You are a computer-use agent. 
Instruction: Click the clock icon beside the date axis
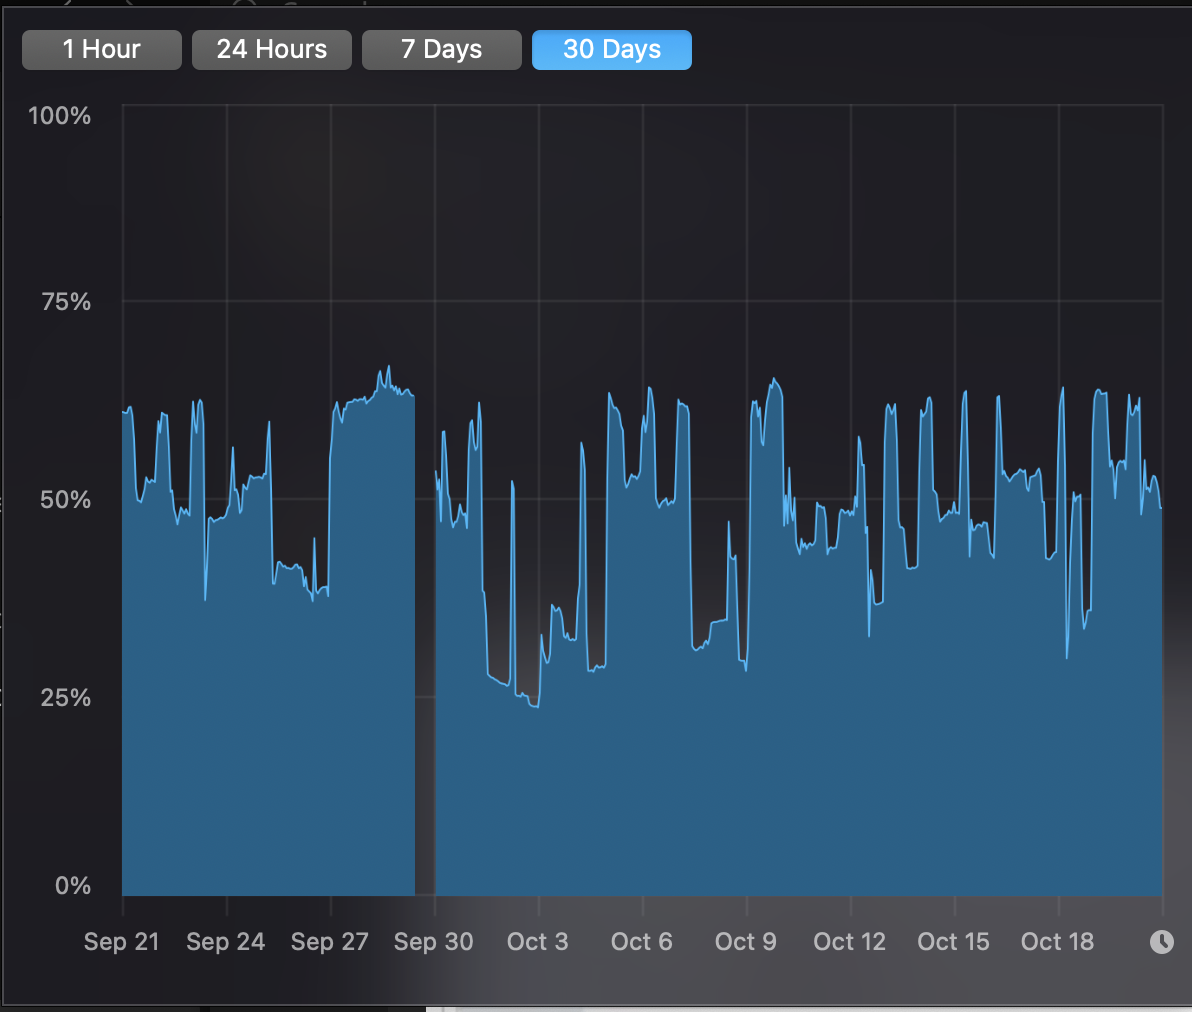(x=1162, y=941)
